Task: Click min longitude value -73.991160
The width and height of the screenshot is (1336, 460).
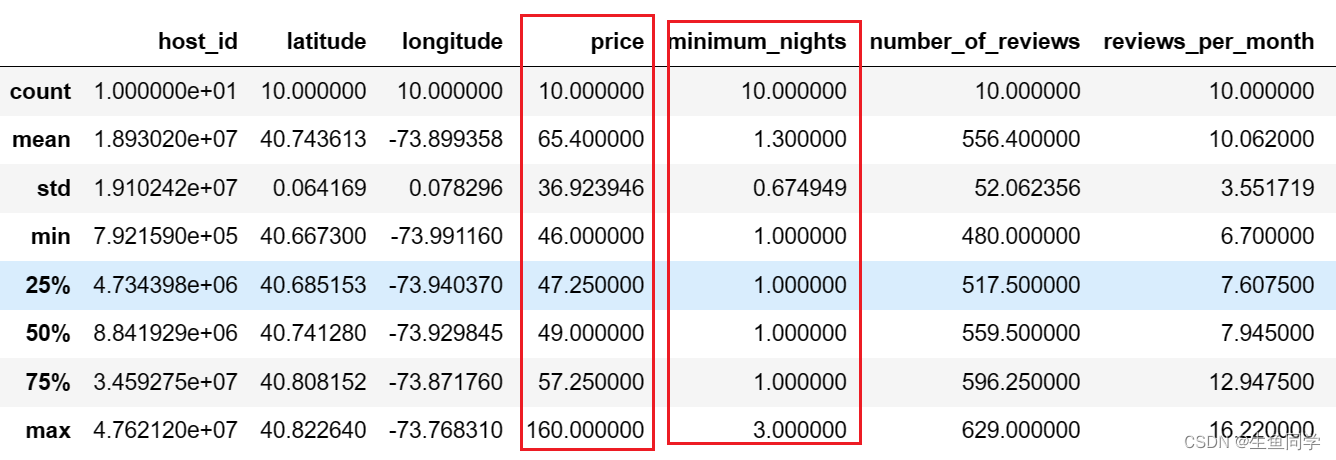Action: point(446,236)
